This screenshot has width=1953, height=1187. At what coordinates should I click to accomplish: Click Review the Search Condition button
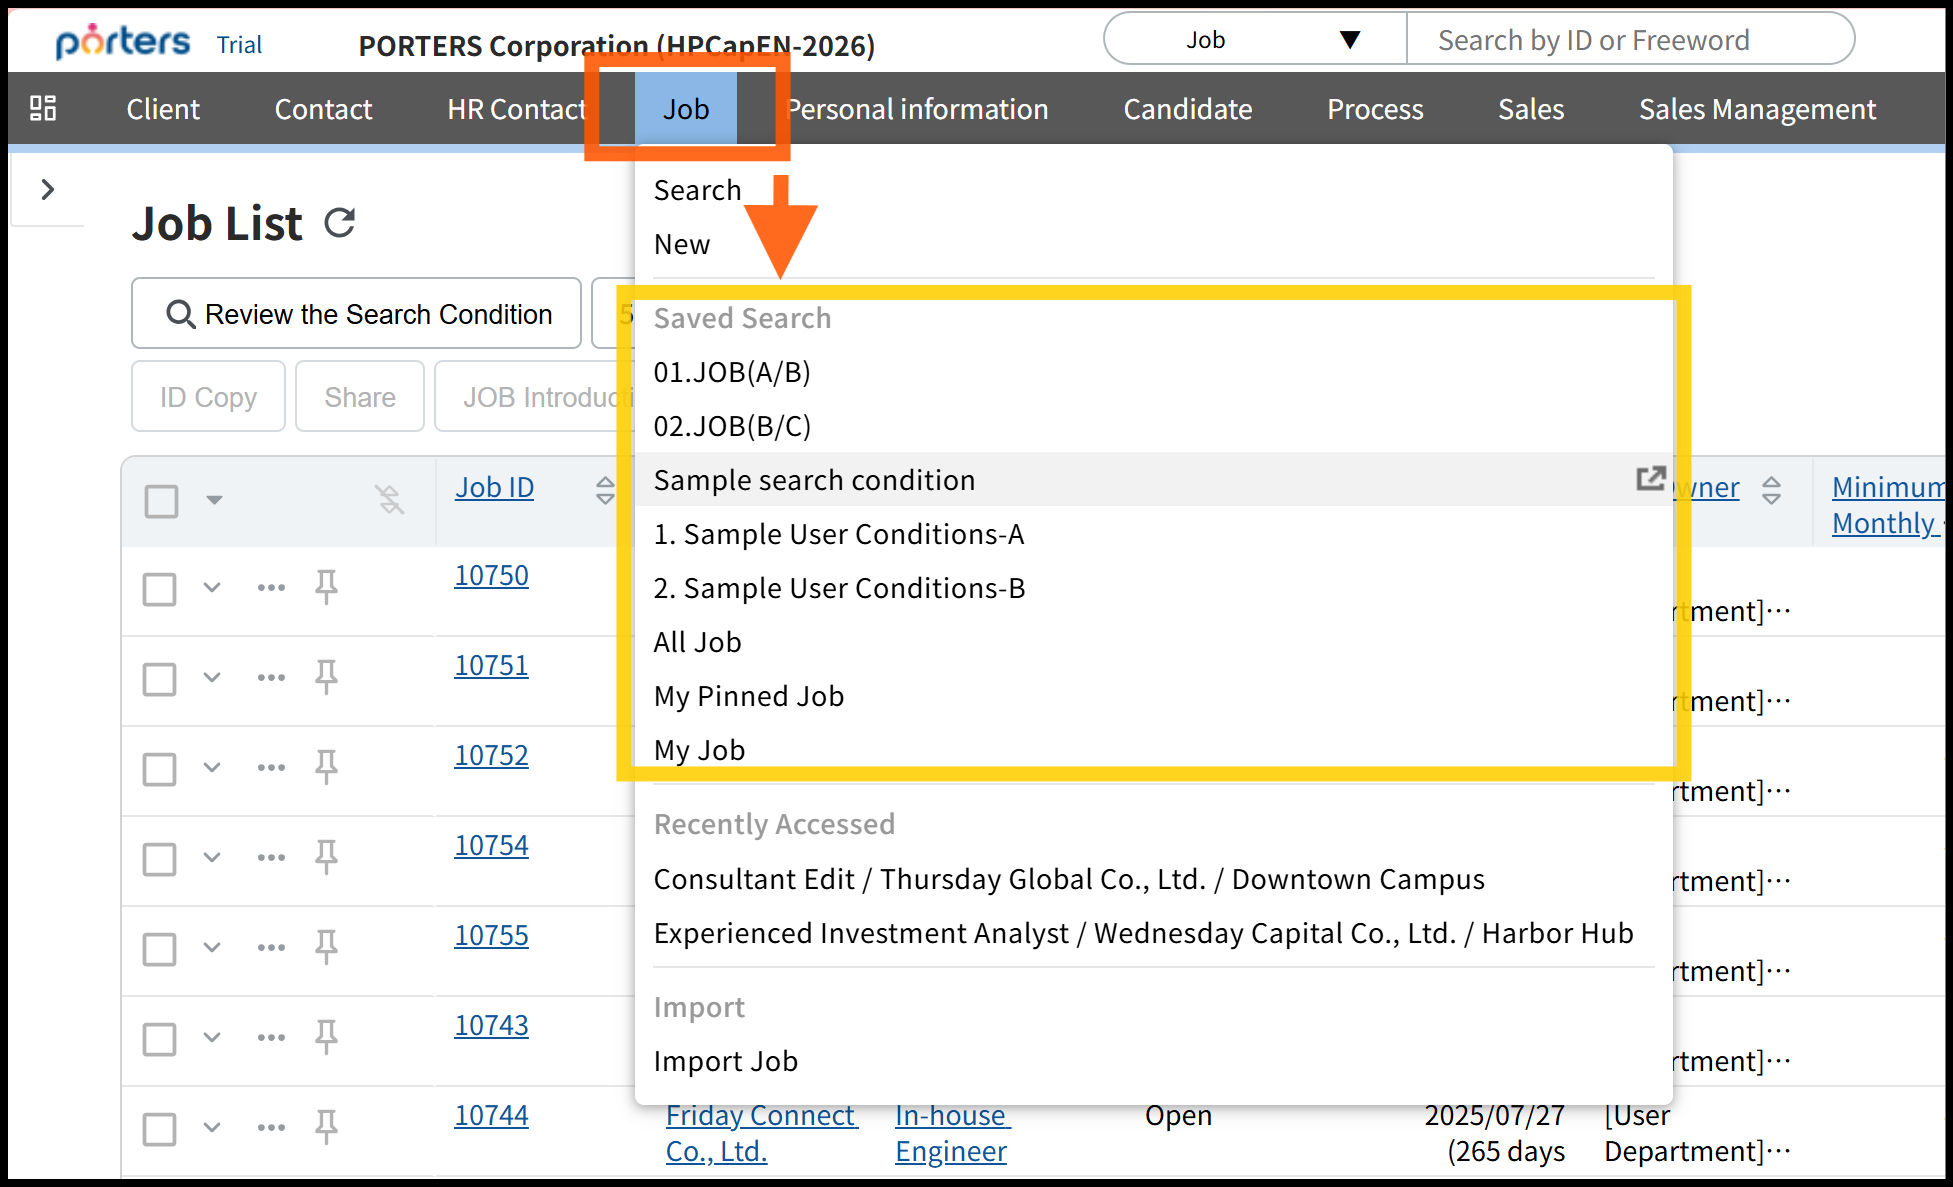357,314
